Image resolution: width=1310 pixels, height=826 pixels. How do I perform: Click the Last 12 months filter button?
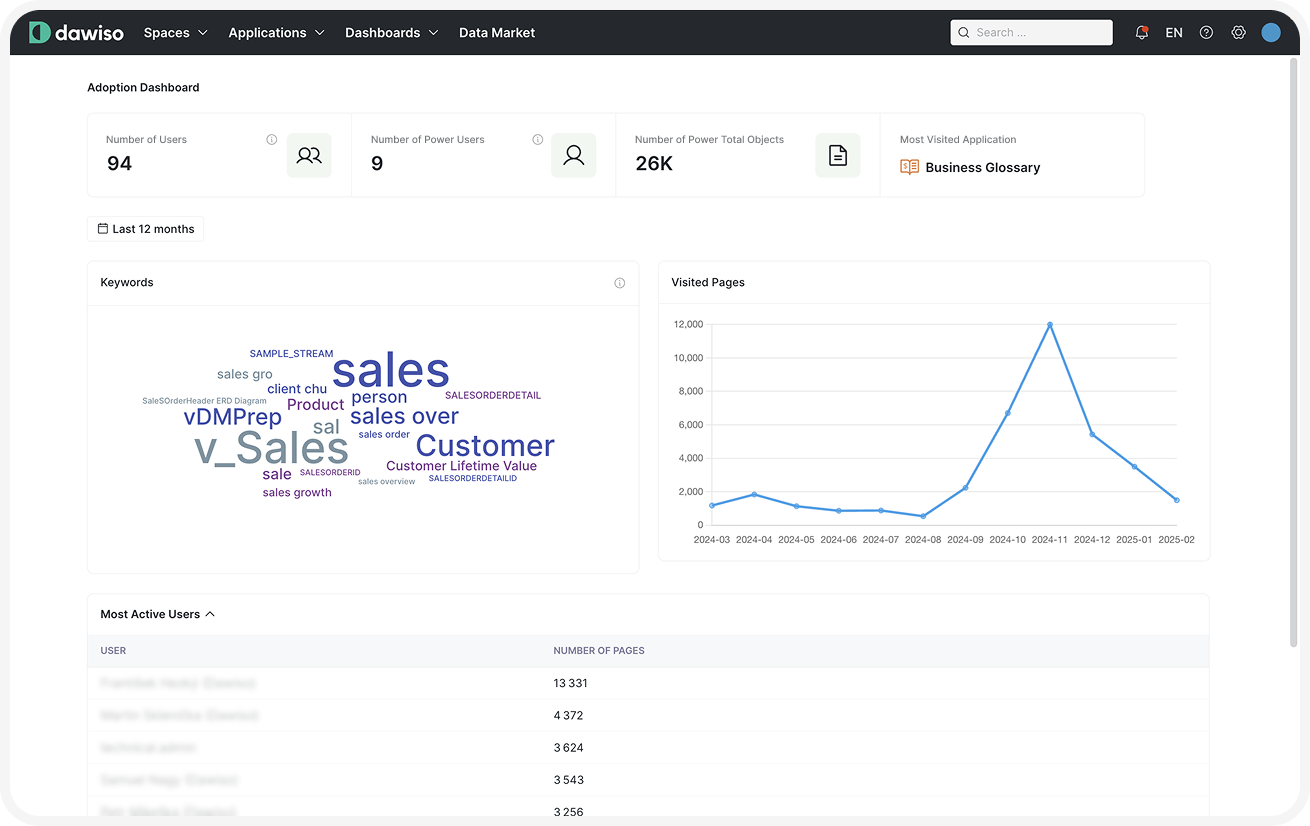coord(145,228)
